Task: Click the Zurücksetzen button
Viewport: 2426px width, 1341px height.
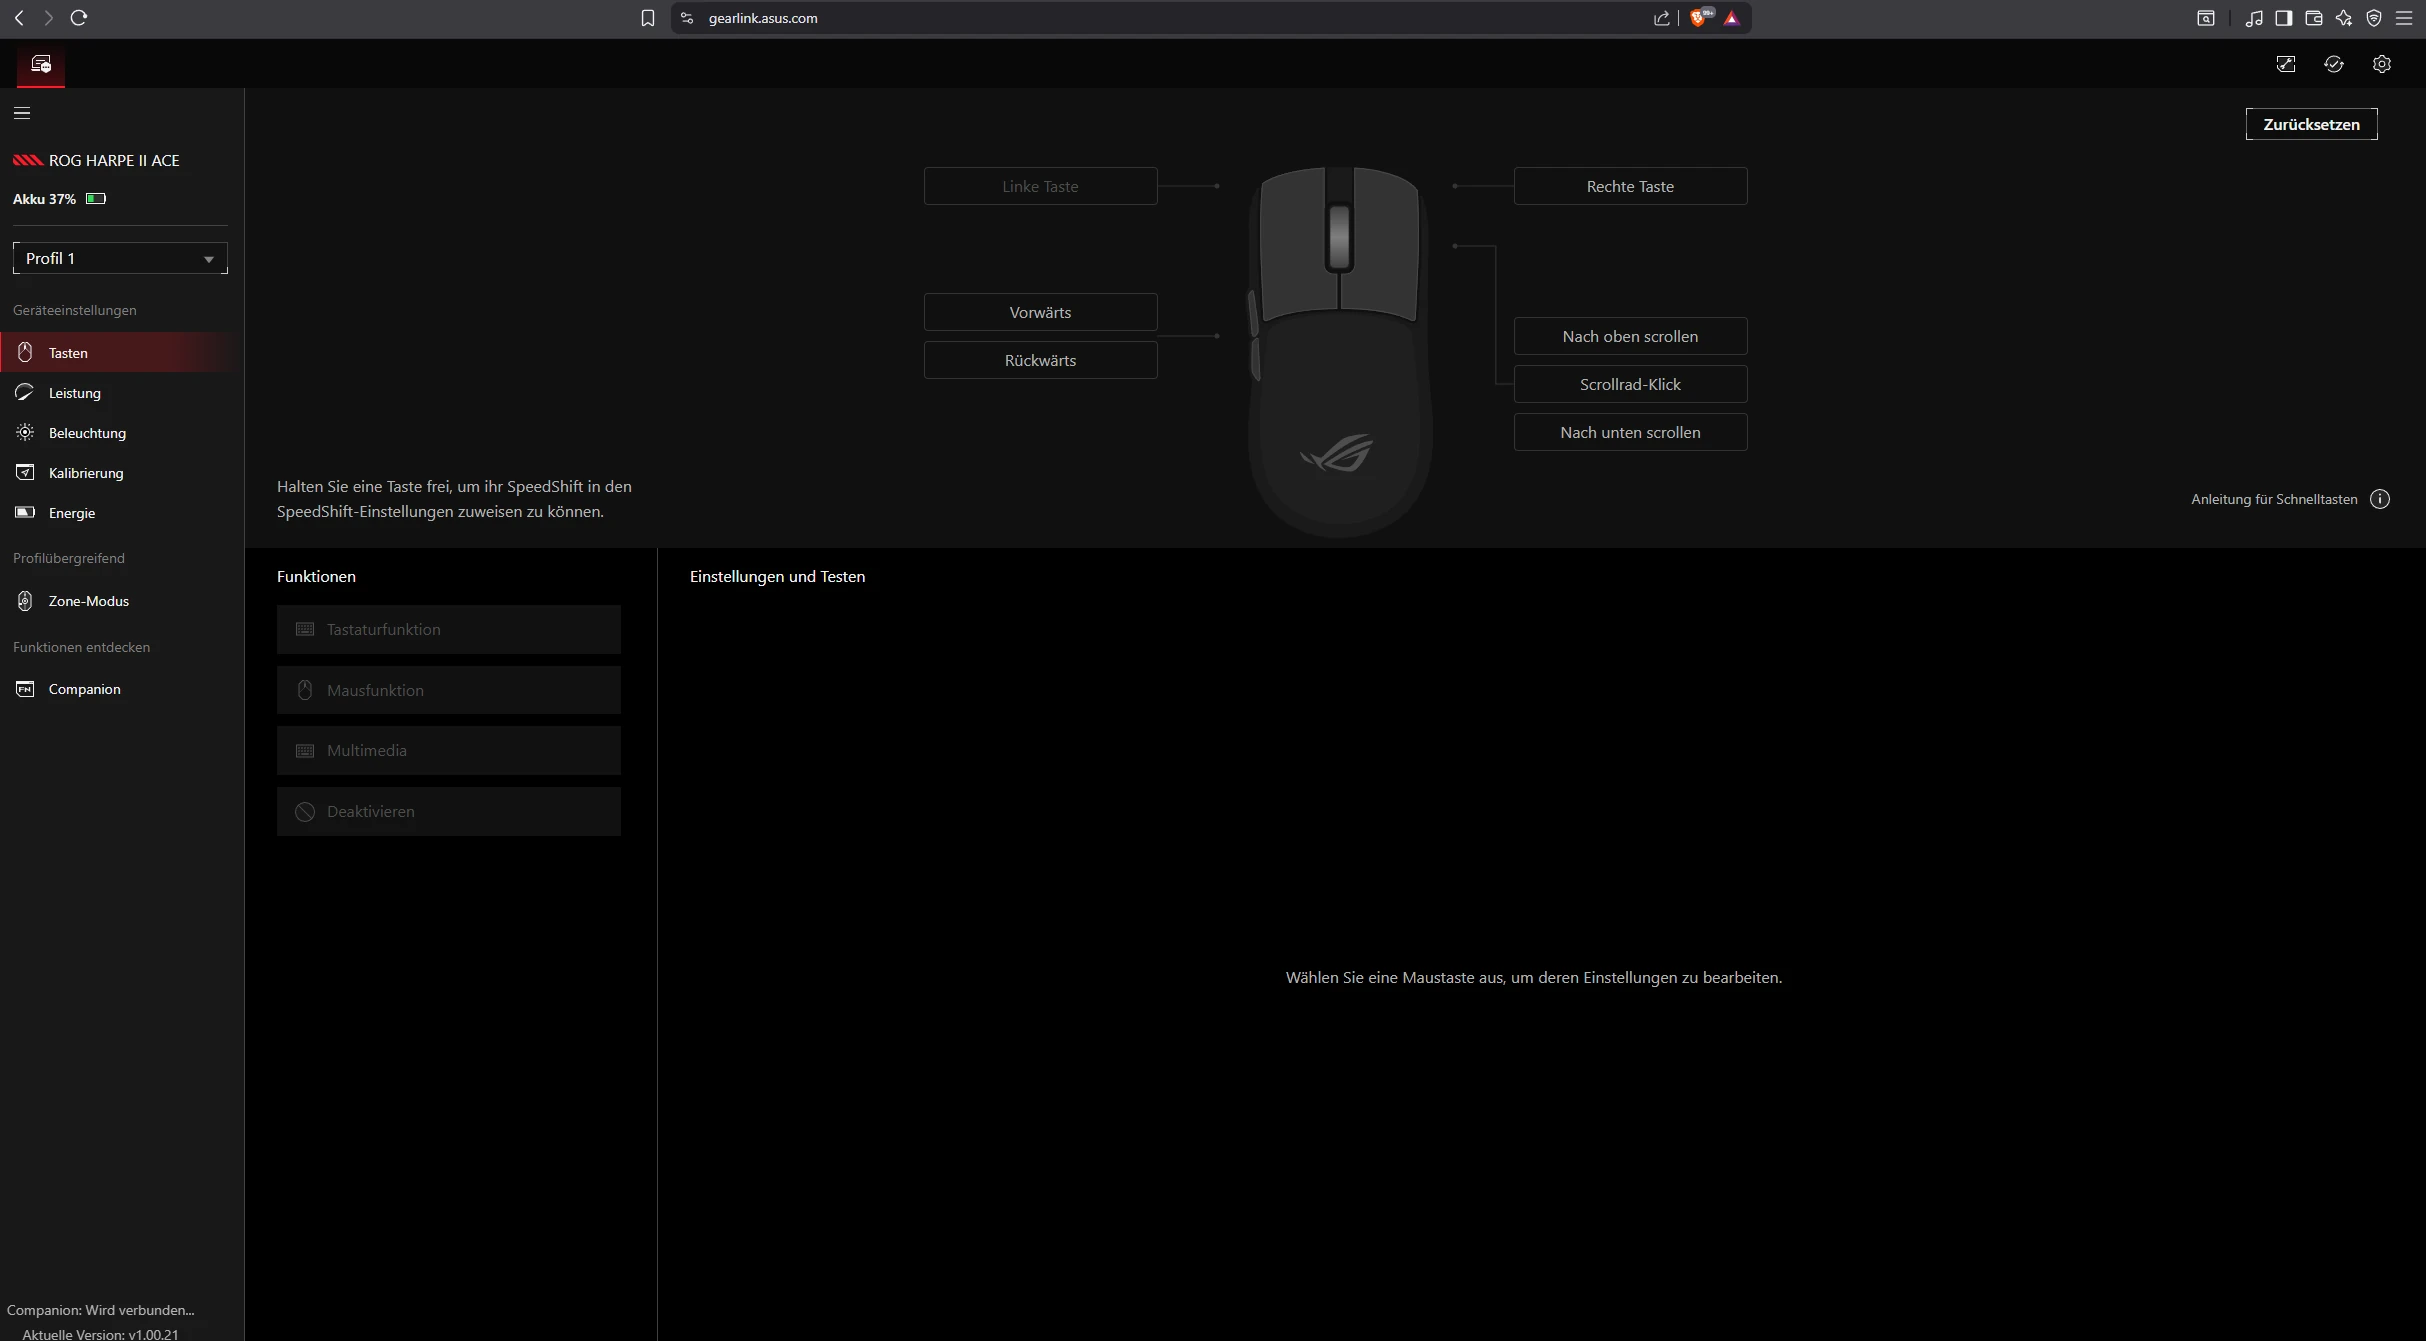Action: coord(2310,124)
